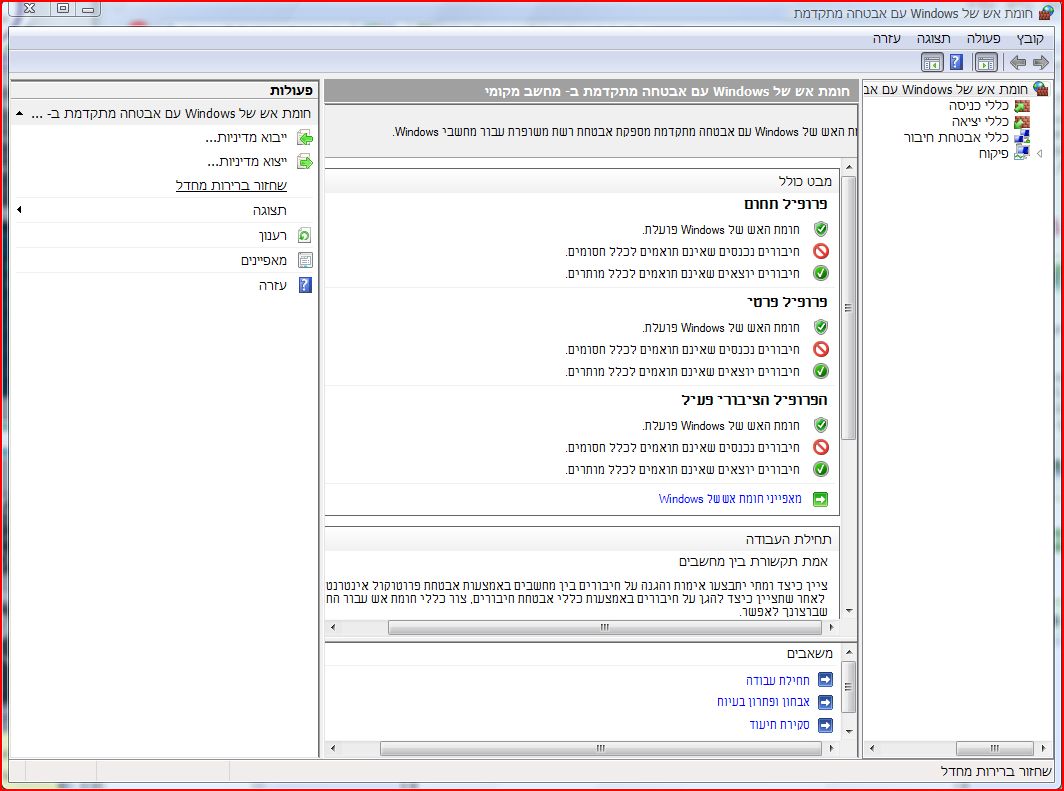The image size is (1064, 791).
Task: Open the פעולה menu
Action: (983, 39)
